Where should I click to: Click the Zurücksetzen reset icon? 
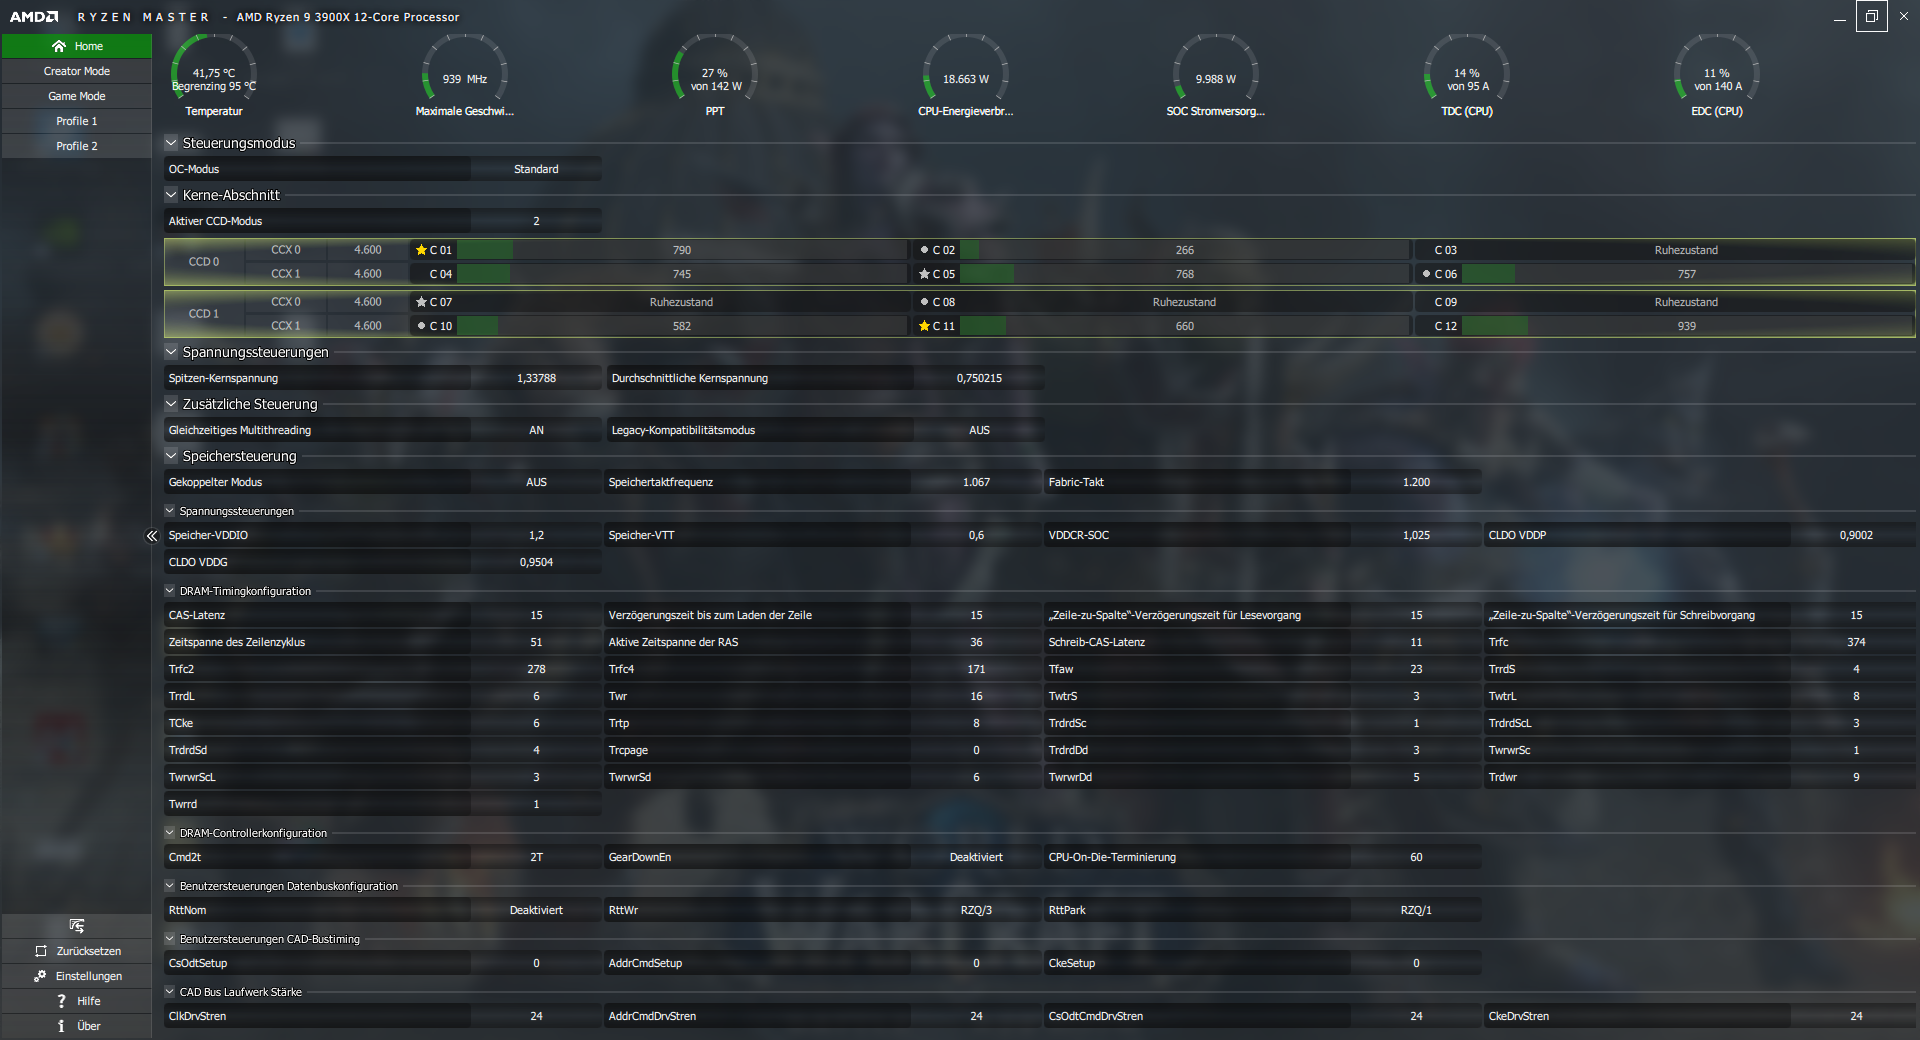[x=41, y=951]
